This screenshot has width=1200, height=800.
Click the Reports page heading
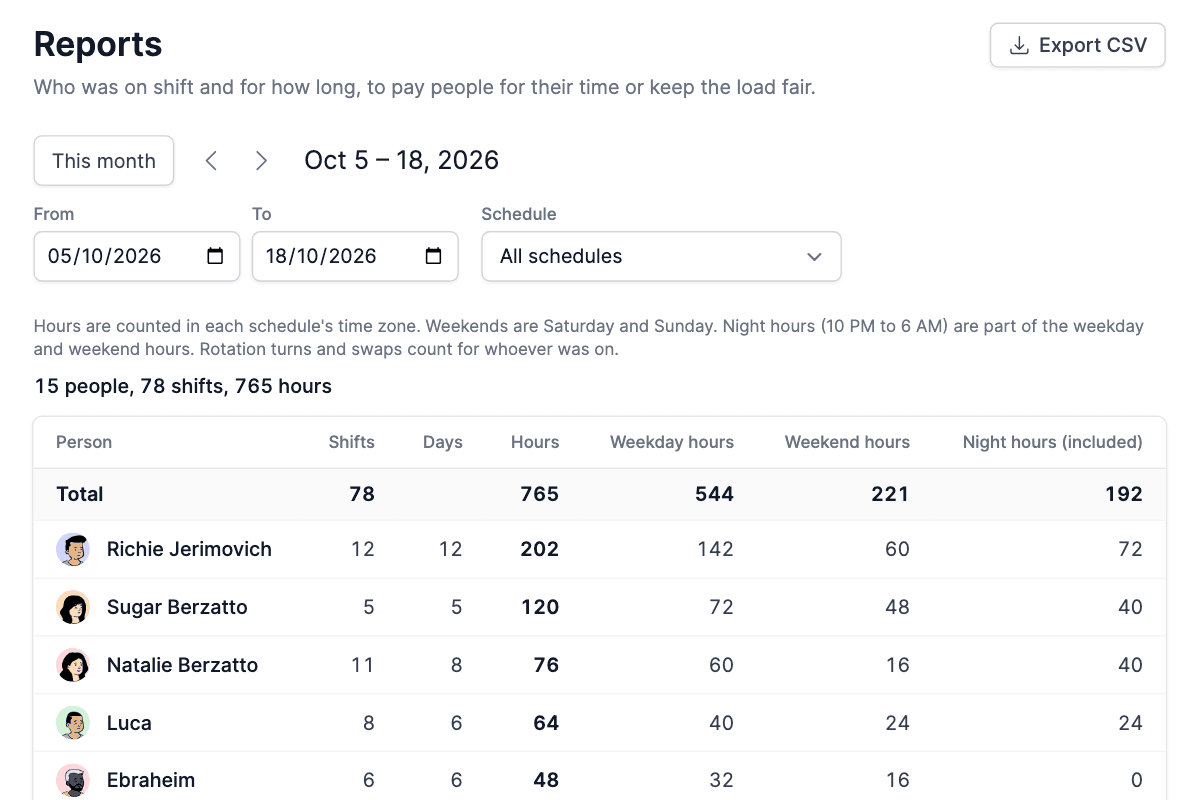[x=98, y=45]
